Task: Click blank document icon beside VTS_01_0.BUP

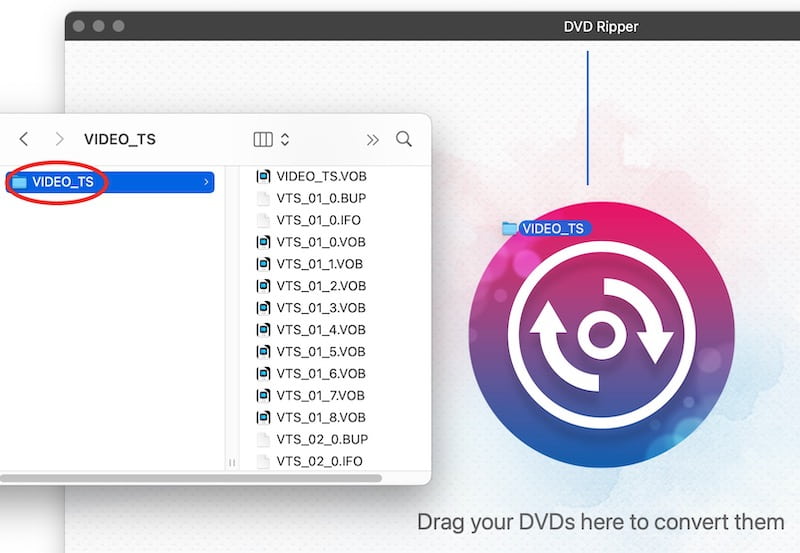Action: [263, 198]
